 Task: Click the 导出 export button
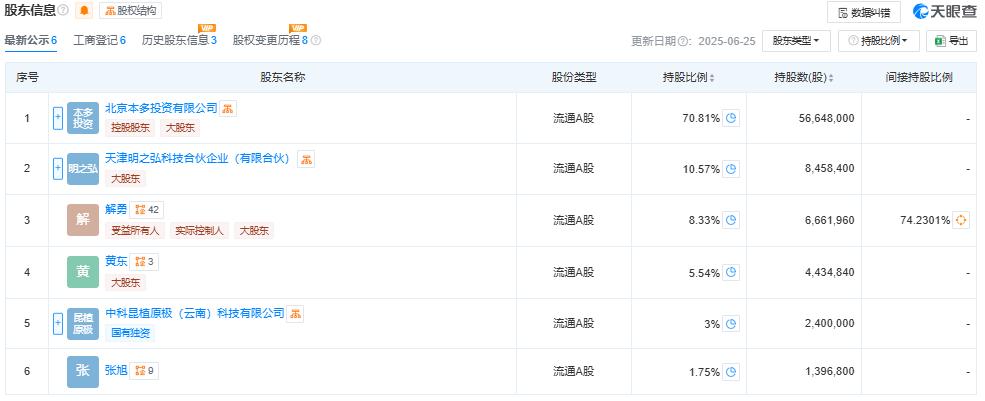point(951,41)
